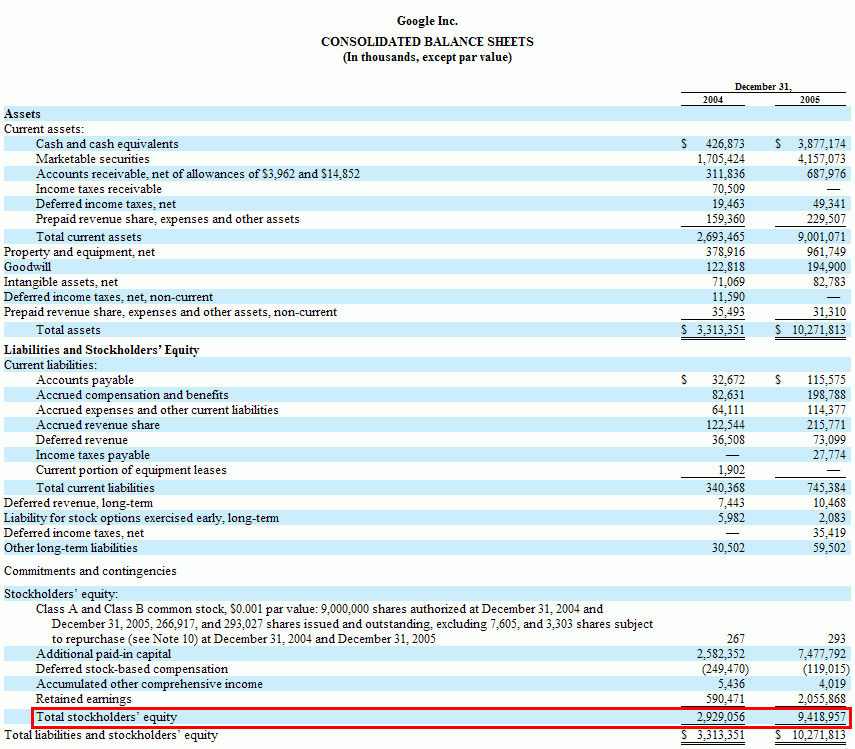855x749 pixels.
Task: Click 'Deferred stock-based compensation' label
Action: tap(131, 669)
